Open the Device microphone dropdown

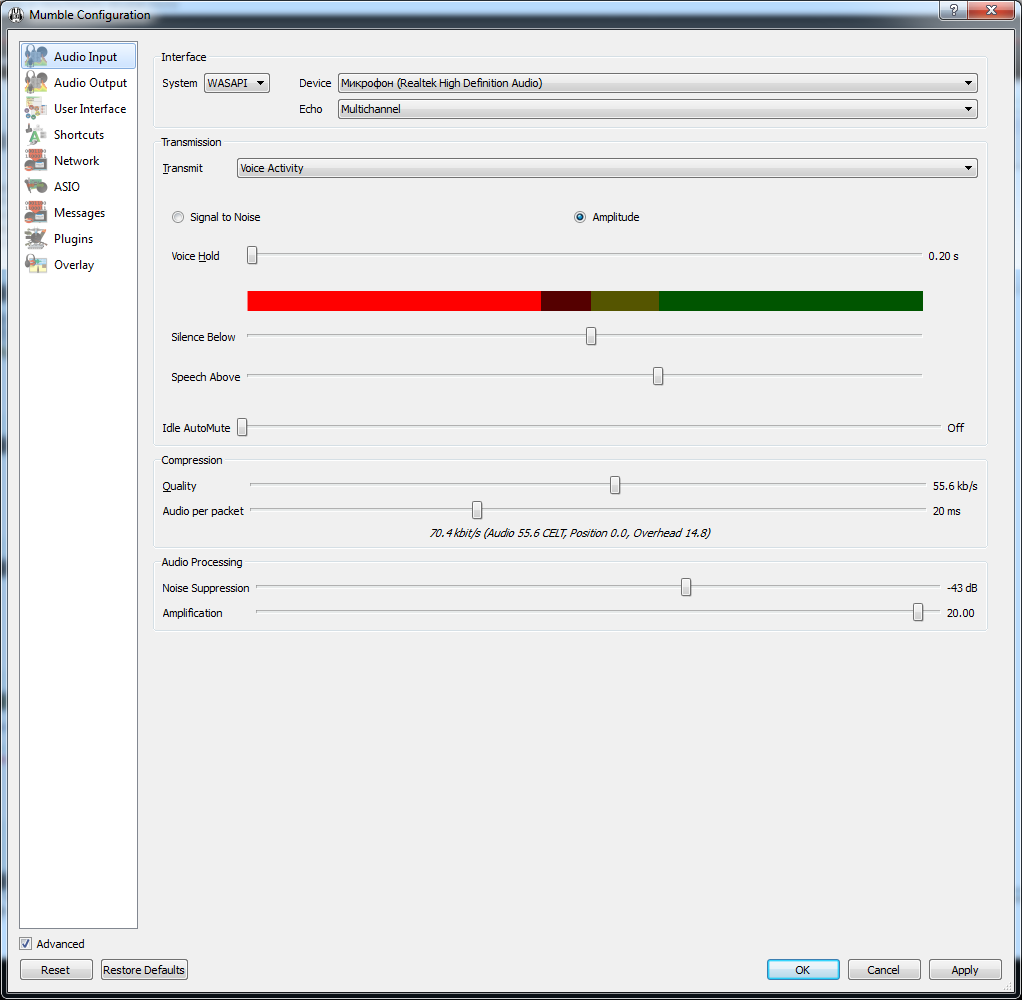click(x=657, y=83)
